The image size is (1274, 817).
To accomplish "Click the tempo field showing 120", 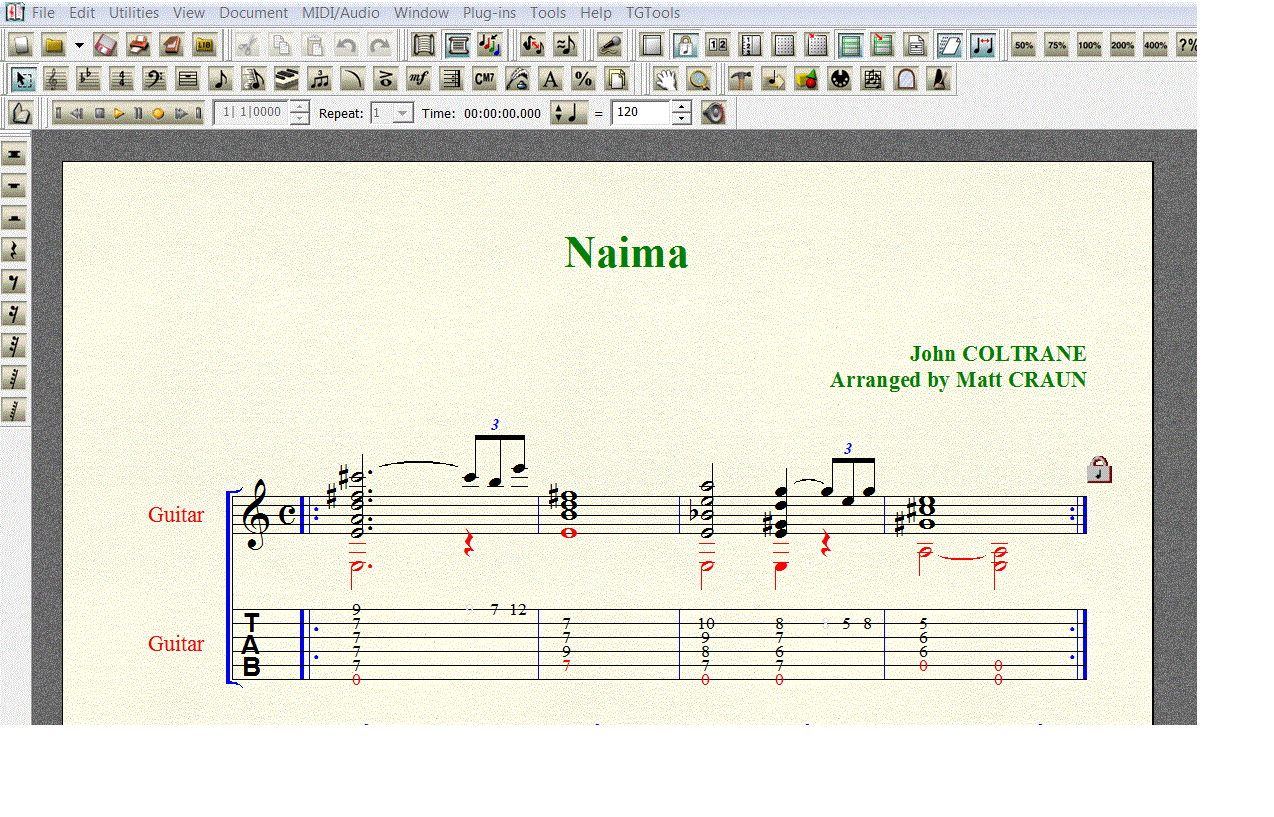I will 640,113.
